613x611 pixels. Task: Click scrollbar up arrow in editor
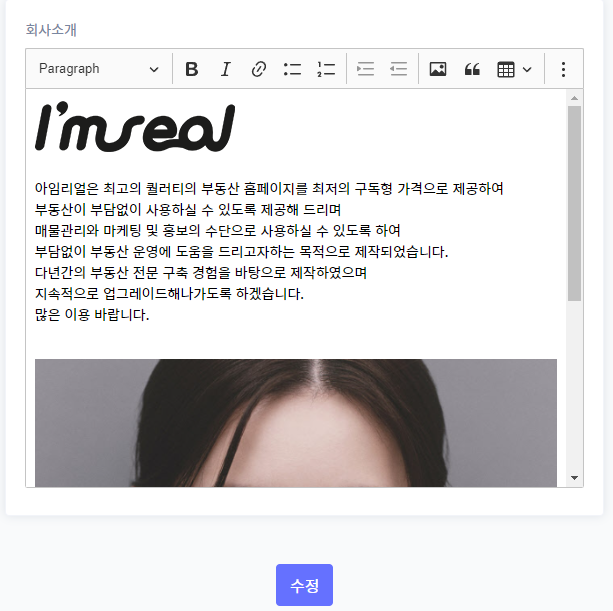(x=574, y=98)
